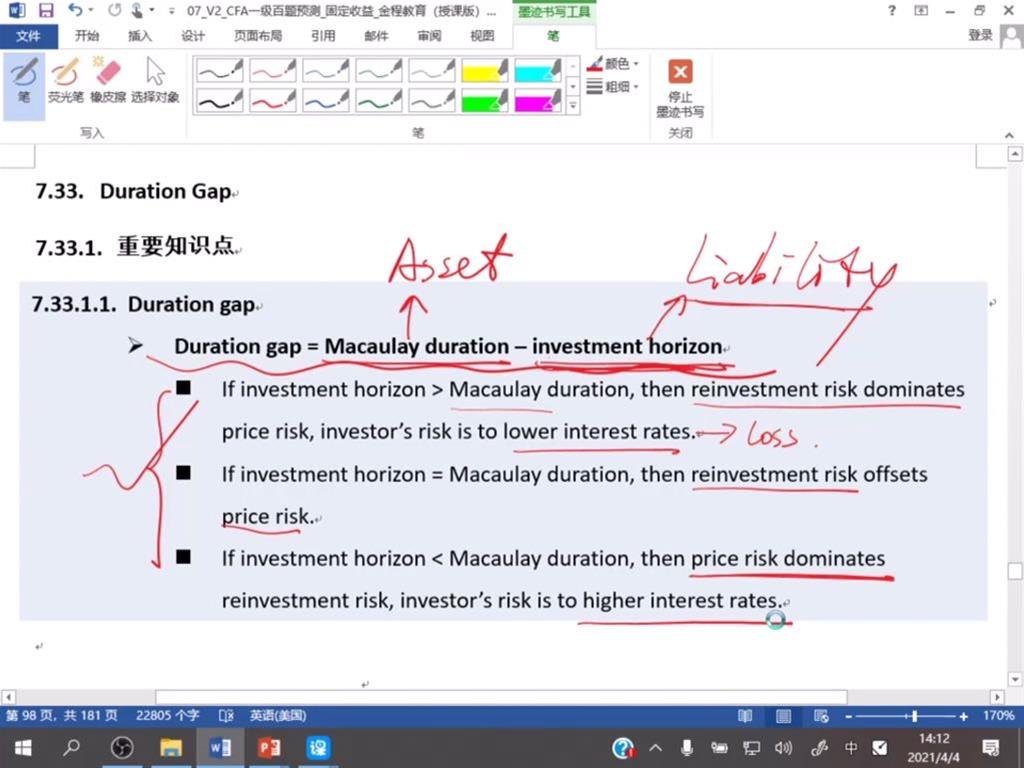
Task: Select the Eraser (橡皮擦) tool
Action: (x=107, y=80)
